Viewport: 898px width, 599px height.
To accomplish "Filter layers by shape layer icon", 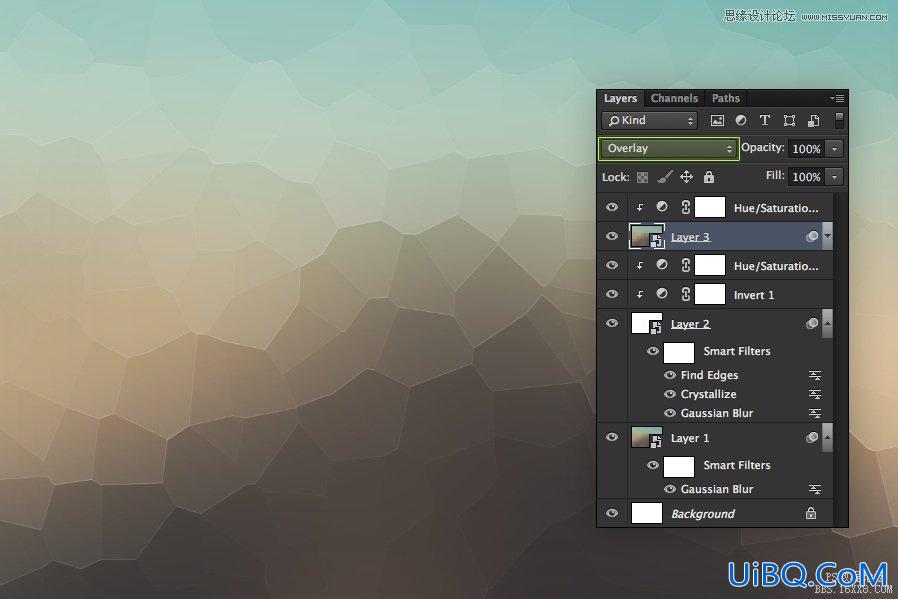I will 789,120.
